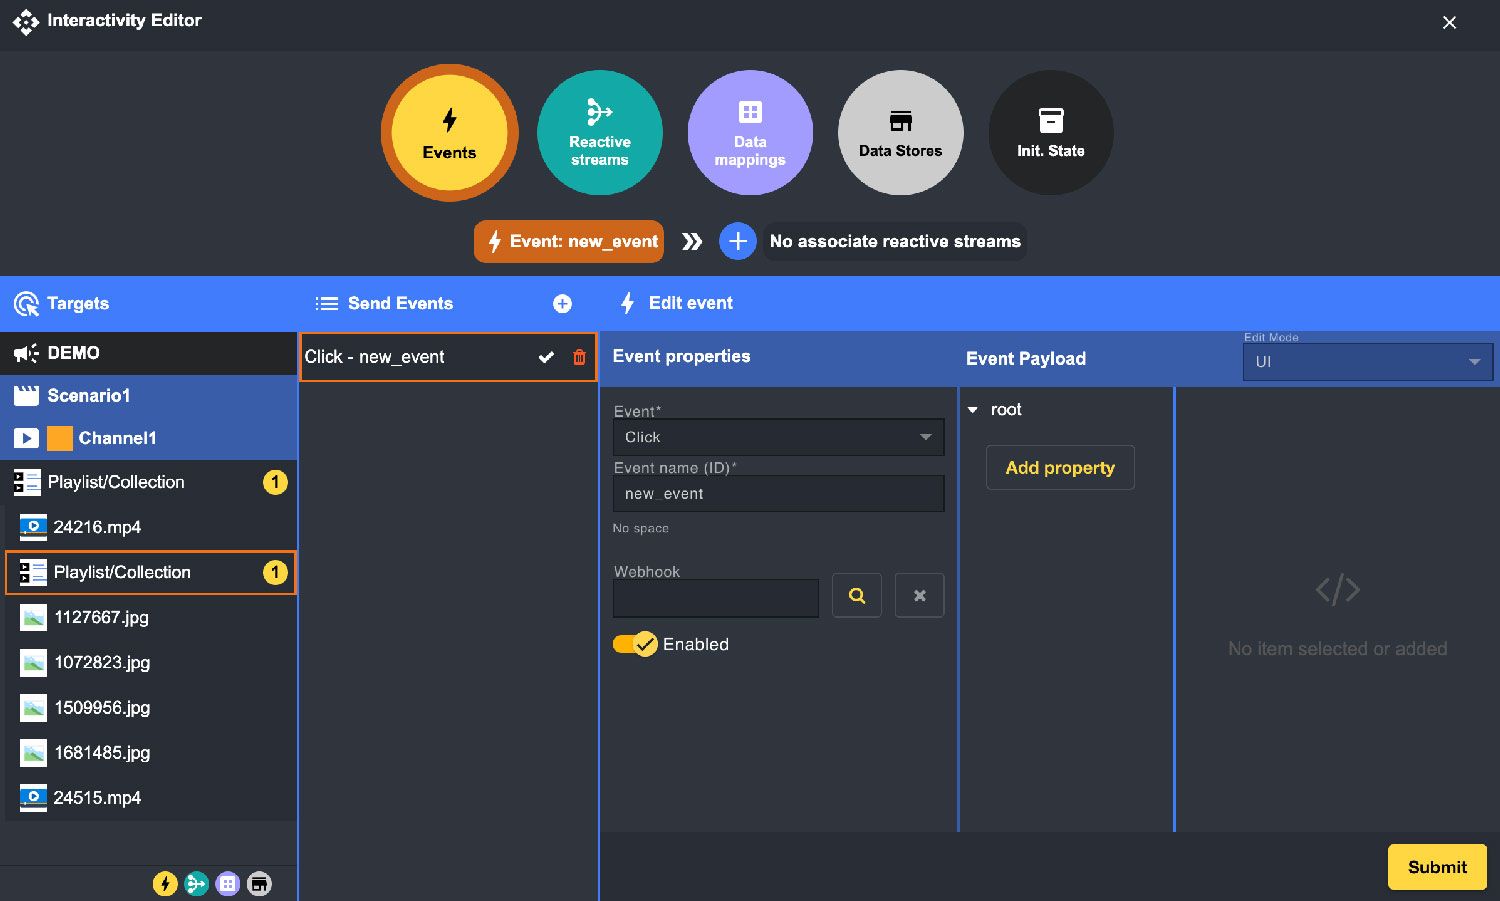The width and height of the screenshot is (1500, 901).
Task: Add associated reactive stream via blue plus
Action: (737, 241)
